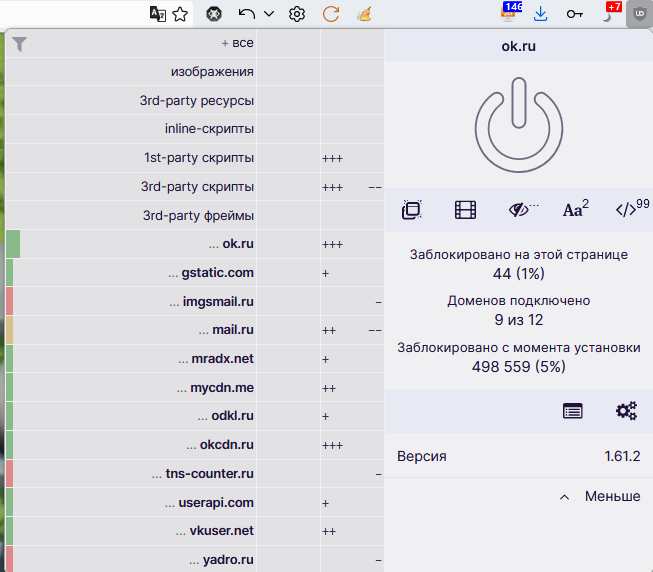Screen dimensions: 653x572
Task: Click the dark round soccer-ball extension icon
Action: [214, 14]
